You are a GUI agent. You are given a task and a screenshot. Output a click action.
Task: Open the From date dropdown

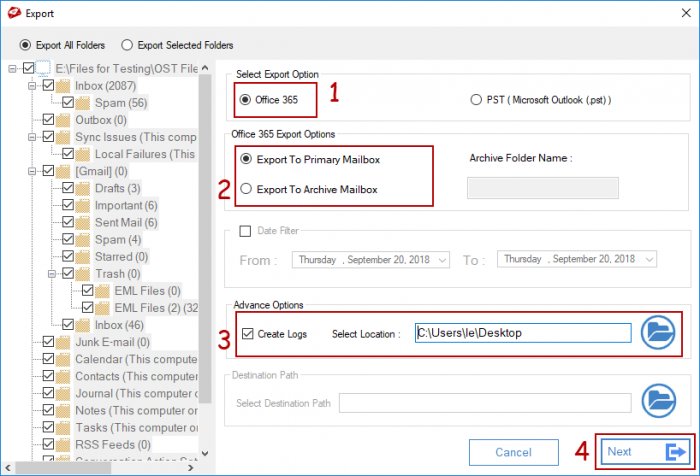coord(442,260)
